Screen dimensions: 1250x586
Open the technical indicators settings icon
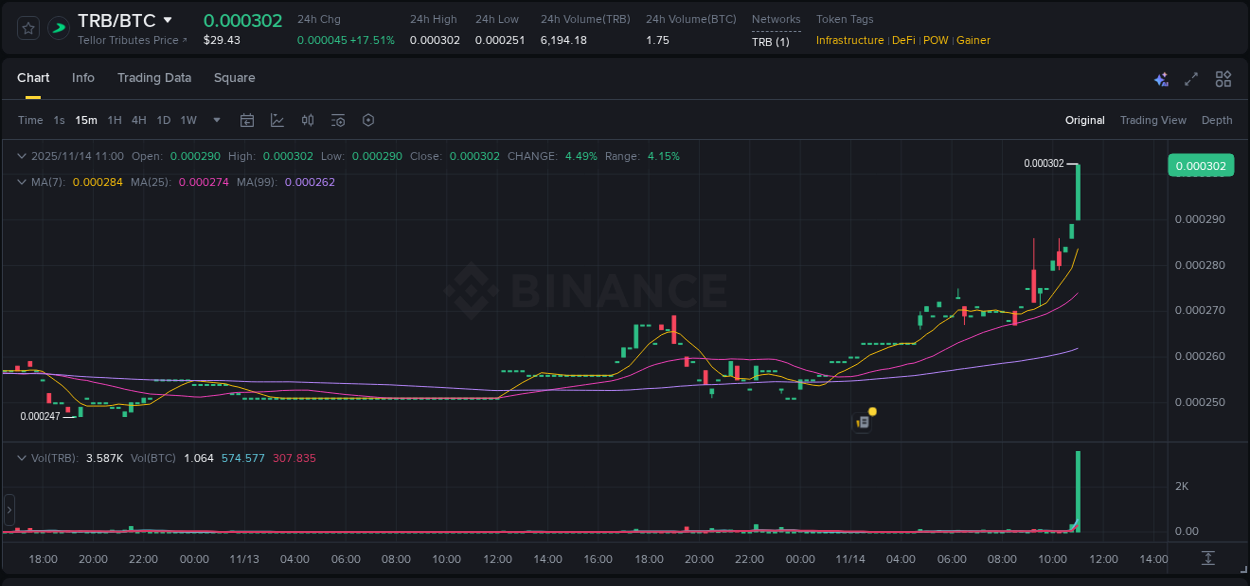(x=337, y=120)
